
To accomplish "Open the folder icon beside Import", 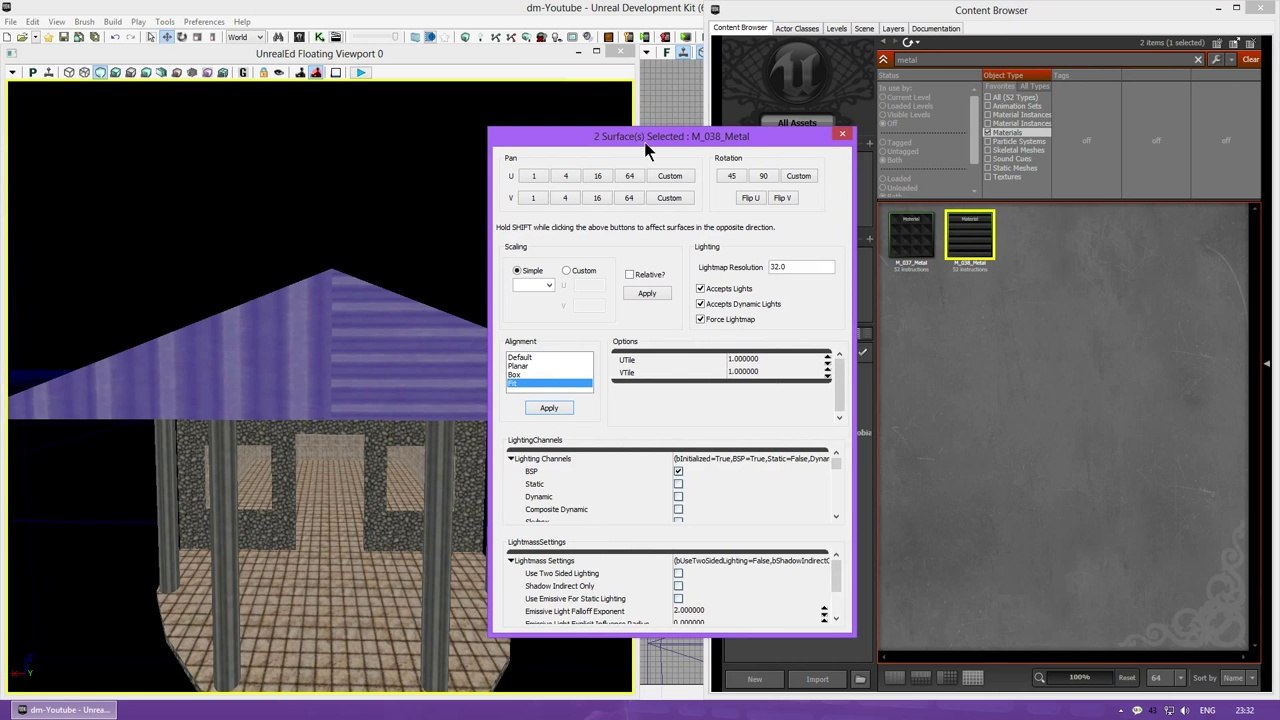I will click(x=859, y=679).
